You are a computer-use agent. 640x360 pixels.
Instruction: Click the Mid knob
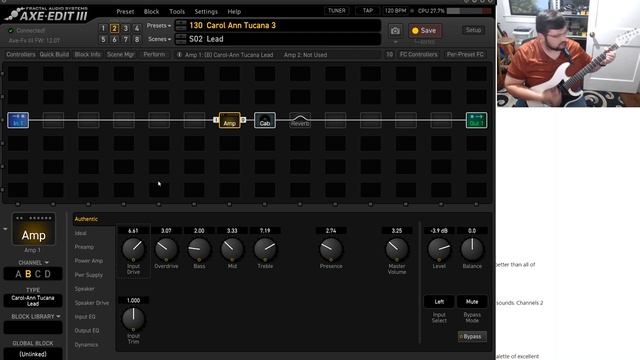(x=232, y=249)
